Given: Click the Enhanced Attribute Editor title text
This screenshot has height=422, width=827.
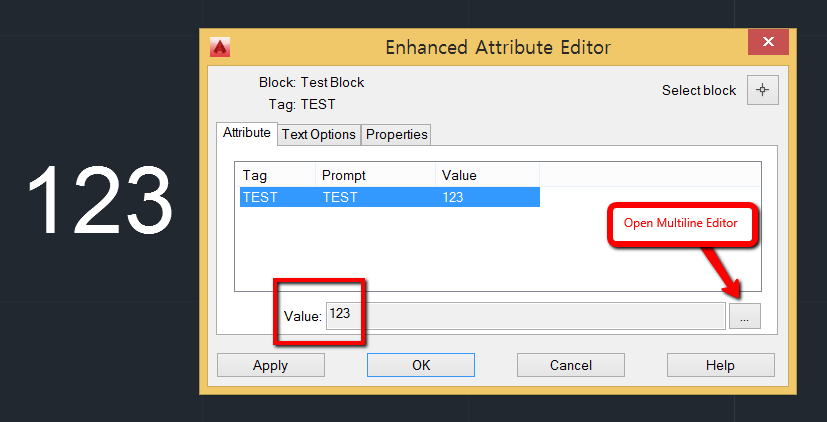Looking at the screenshot, I should tap(498, 47).
